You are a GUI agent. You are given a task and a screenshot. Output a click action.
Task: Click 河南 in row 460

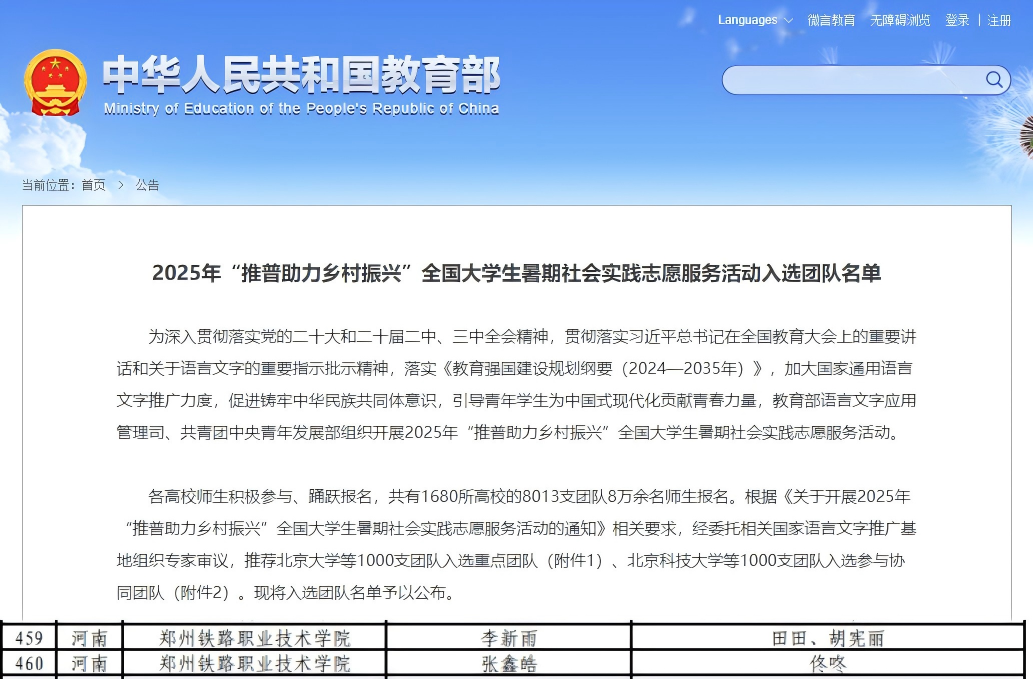90,663
